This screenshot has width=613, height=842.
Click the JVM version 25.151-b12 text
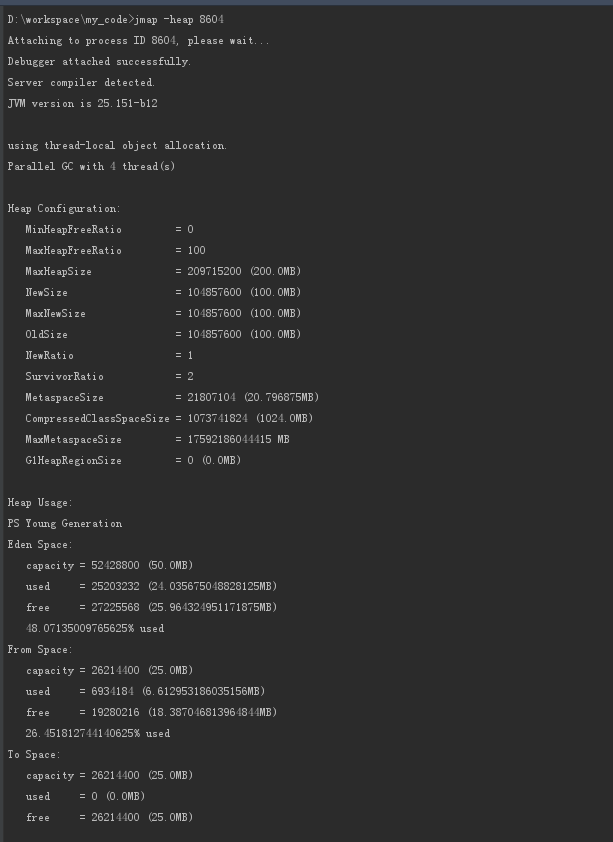click(83, 104)
